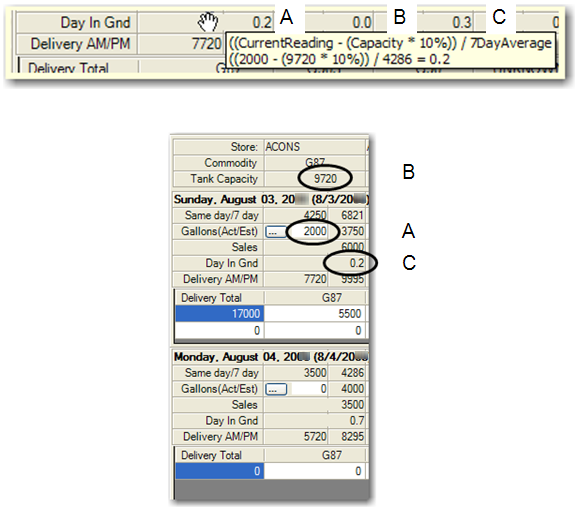Click the ellipsis button in Monday Gallons row

point(276,389)
